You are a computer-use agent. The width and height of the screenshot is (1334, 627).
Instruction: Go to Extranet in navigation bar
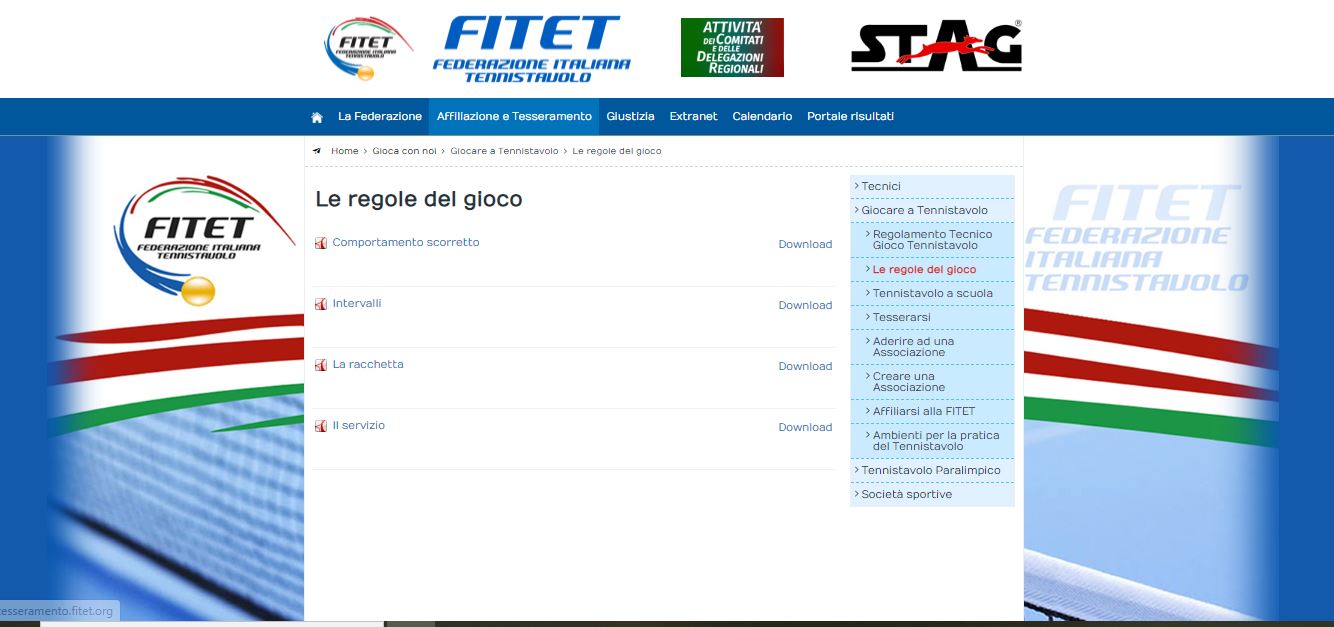coord(693,116)
